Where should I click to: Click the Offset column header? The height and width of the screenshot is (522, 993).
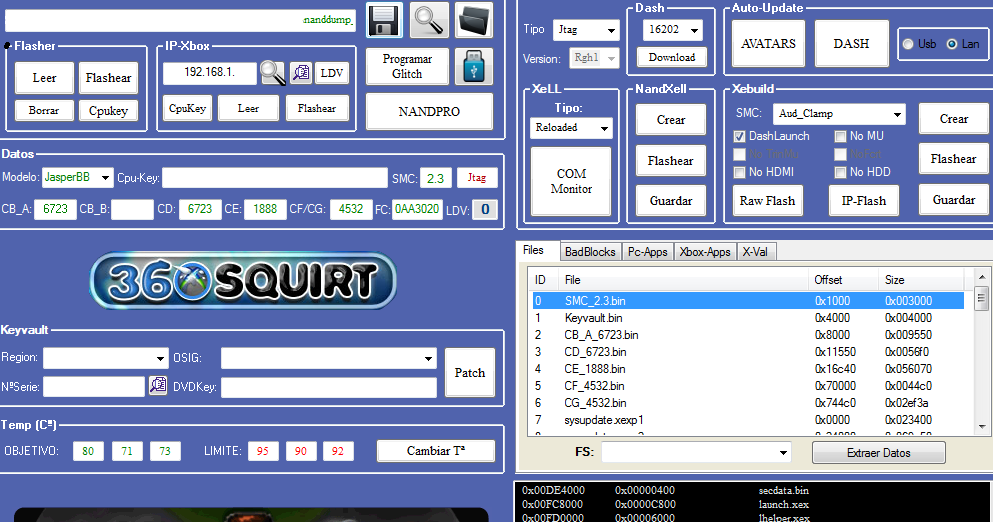click(843, 280)
